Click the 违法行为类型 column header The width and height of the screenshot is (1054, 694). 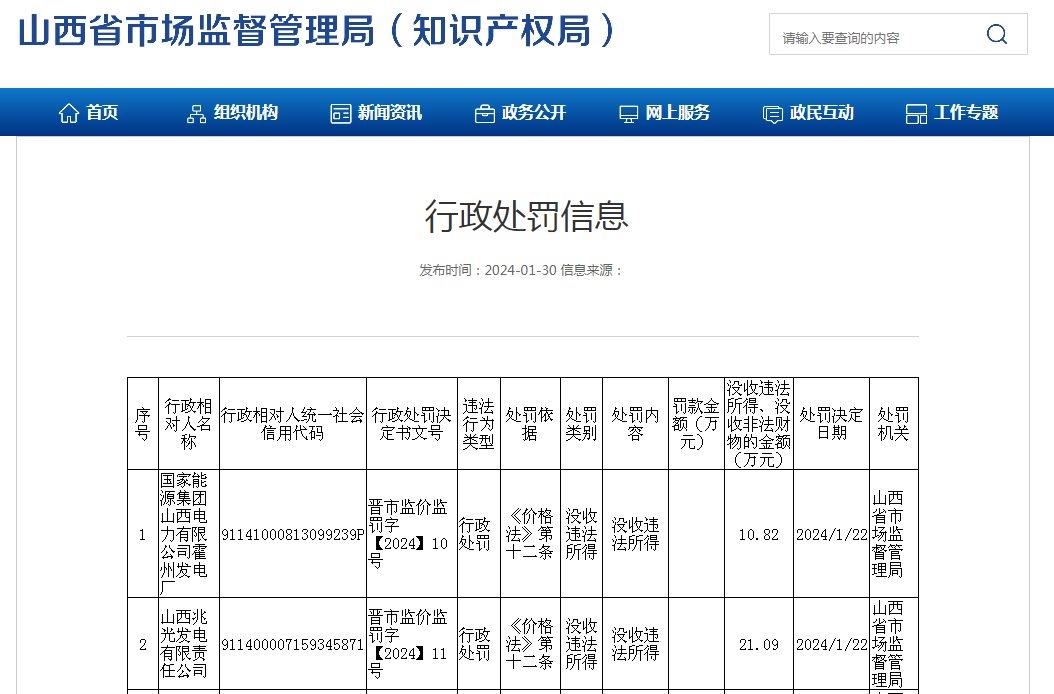(479, 424)
